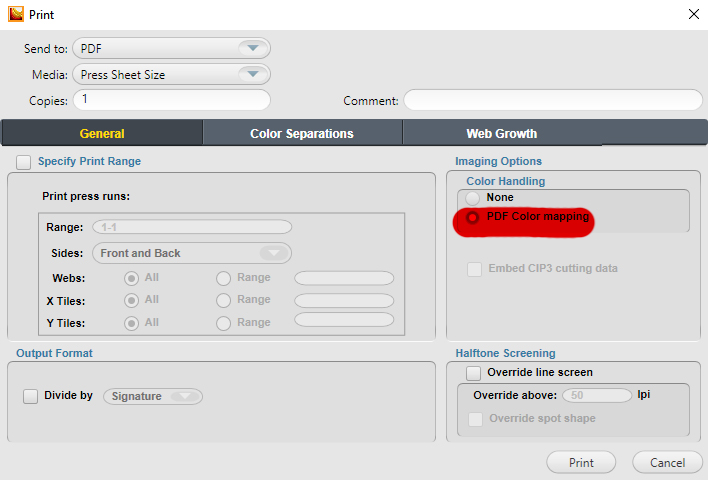Open the Send to PDF dropdown

172,48
